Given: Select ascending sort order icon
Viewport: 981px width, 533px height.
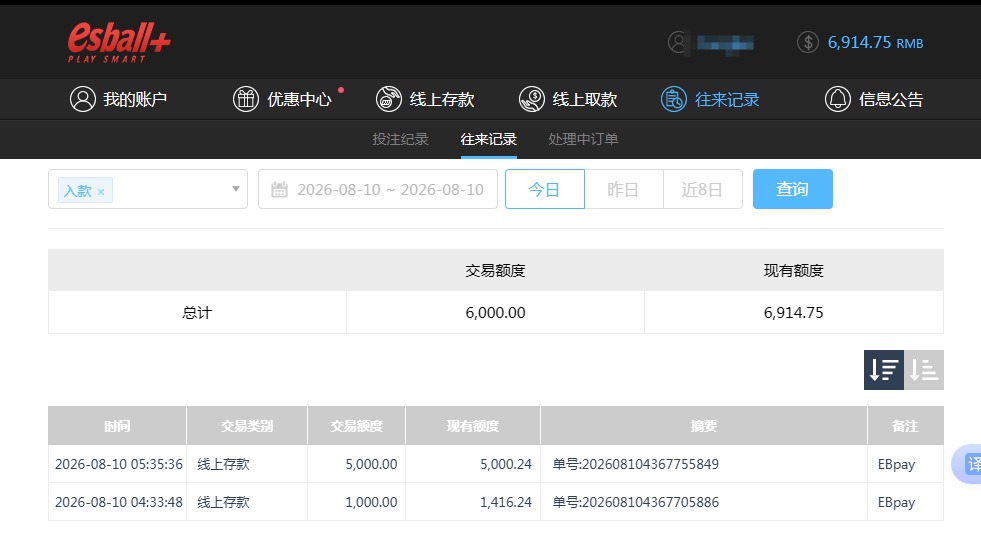Looking at the screenshot, I should click(923, 370).
